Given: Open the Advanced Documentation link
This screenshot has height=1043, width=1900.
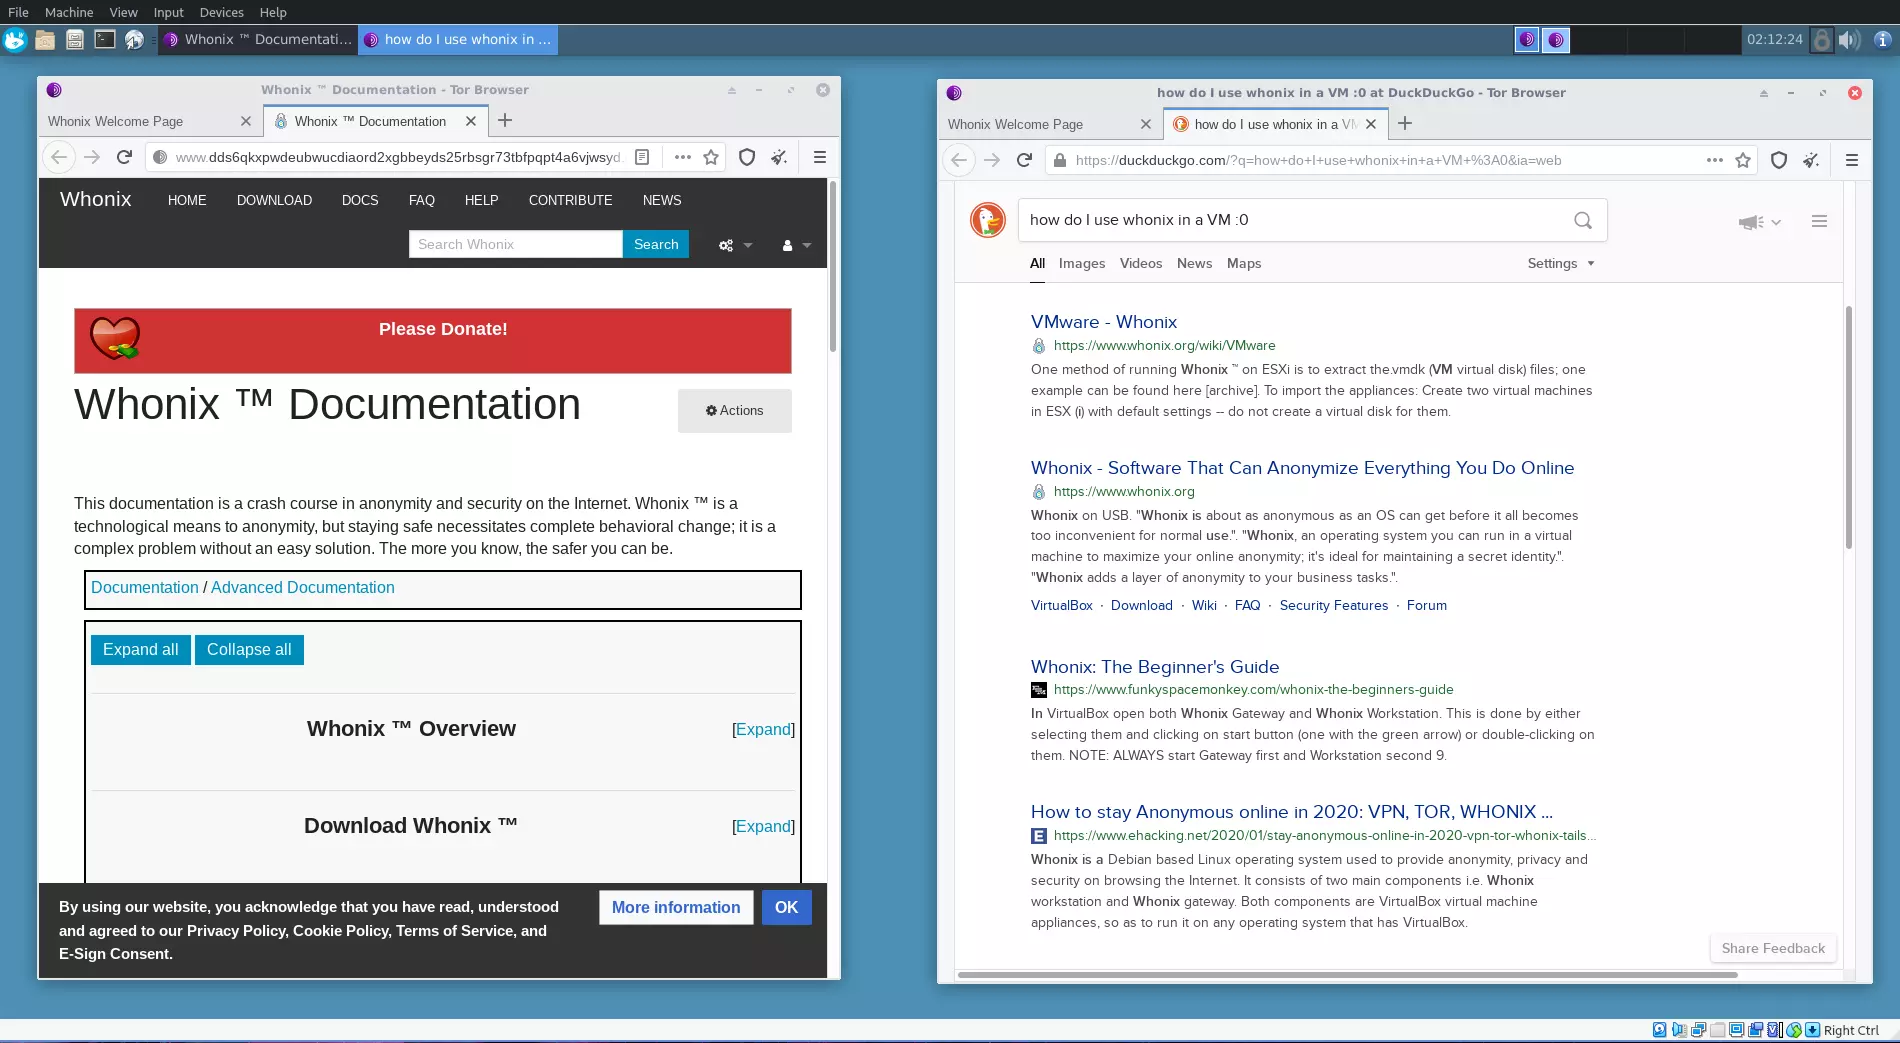Looking at the screenshot, I should 303,588.
